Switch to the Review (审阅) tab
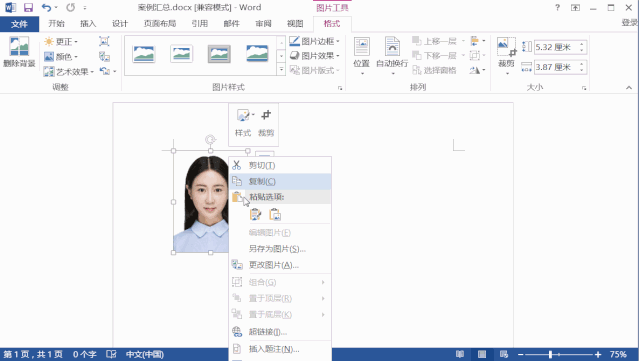Screen dimensions: 639x361 pos(263,24)
